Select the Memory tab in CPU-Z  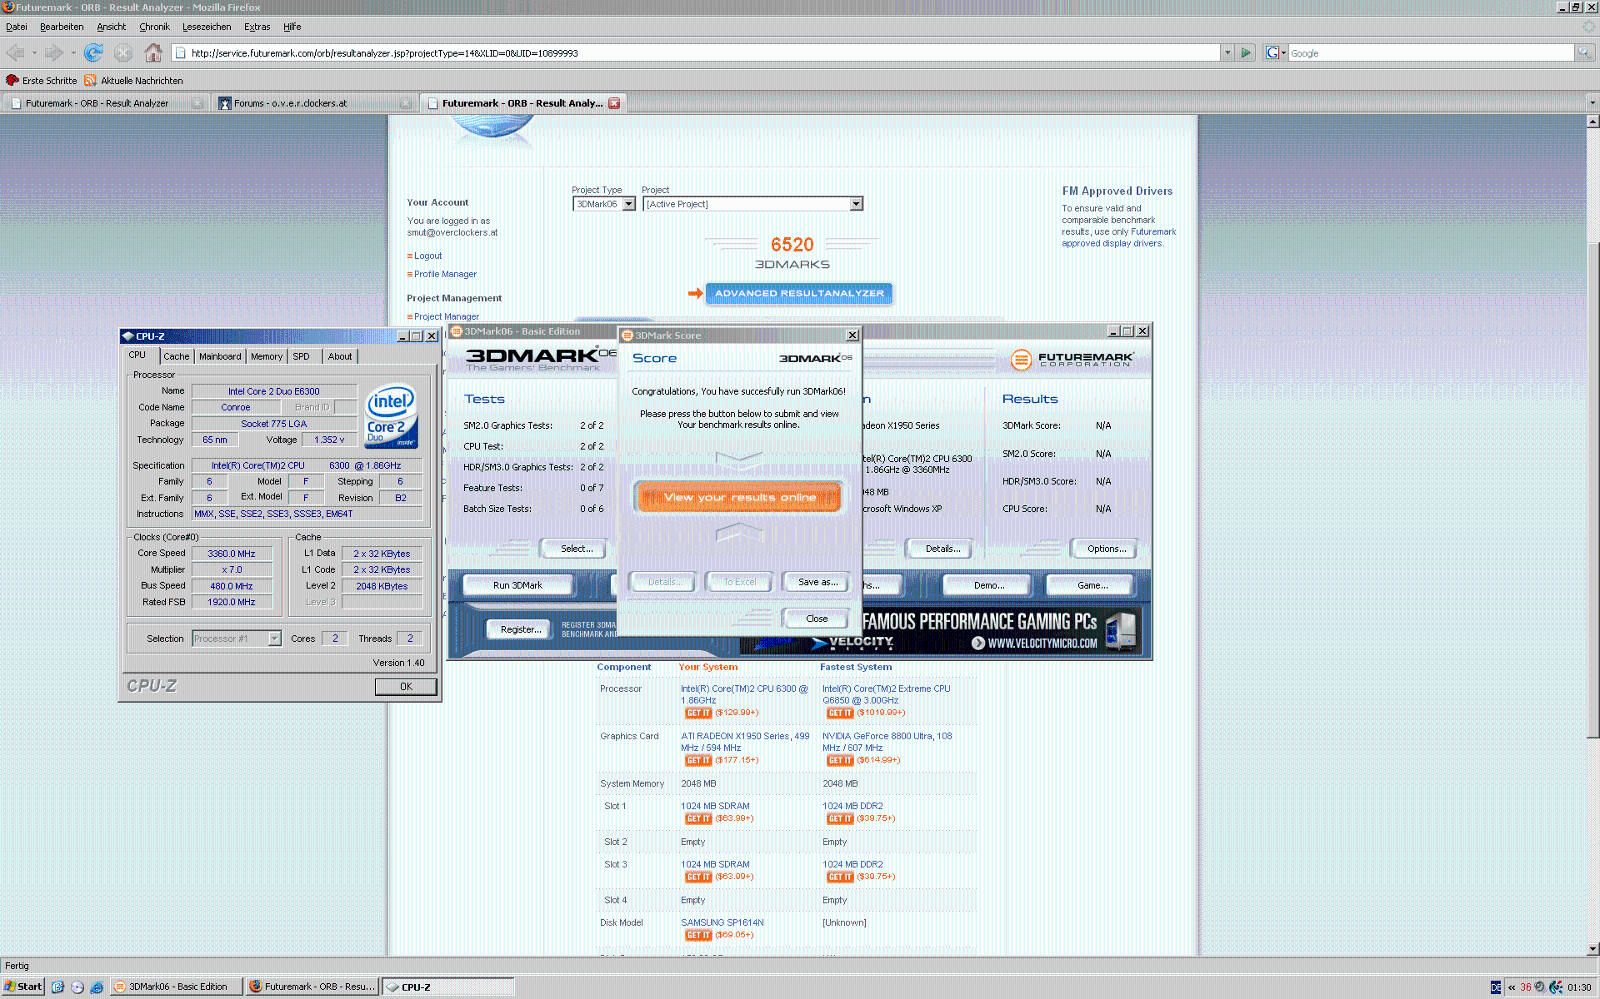click(x=267, y=356)
